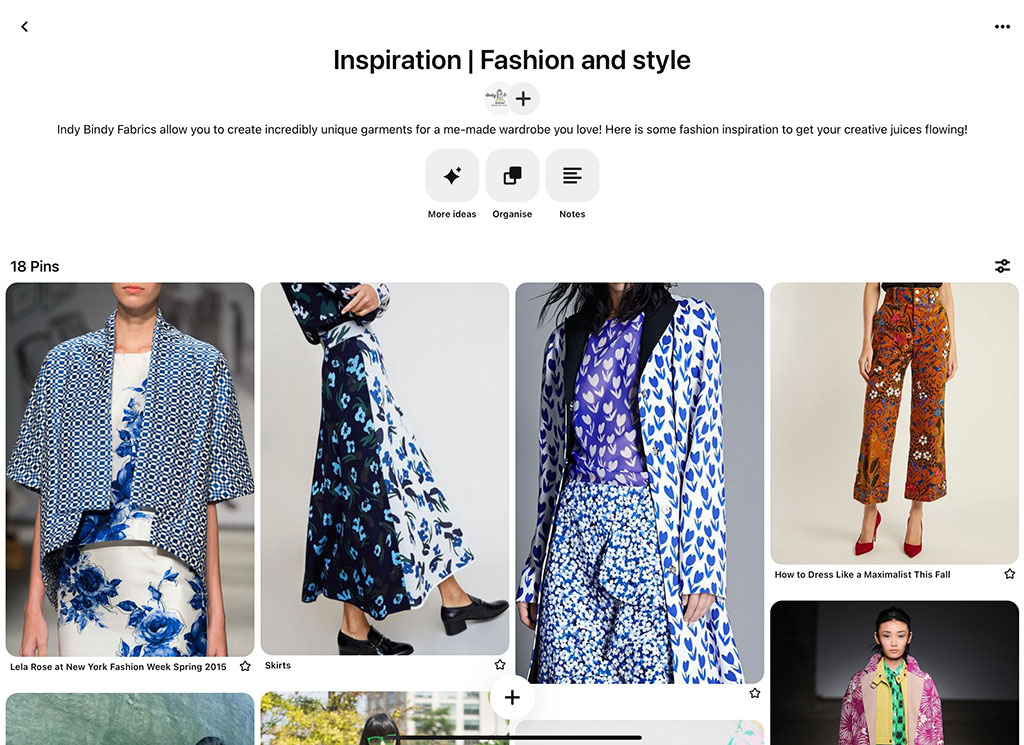1024x745 pixels.
Task: Favourite the Maximalist This Fall pin
Action: tap(1009, 574)
